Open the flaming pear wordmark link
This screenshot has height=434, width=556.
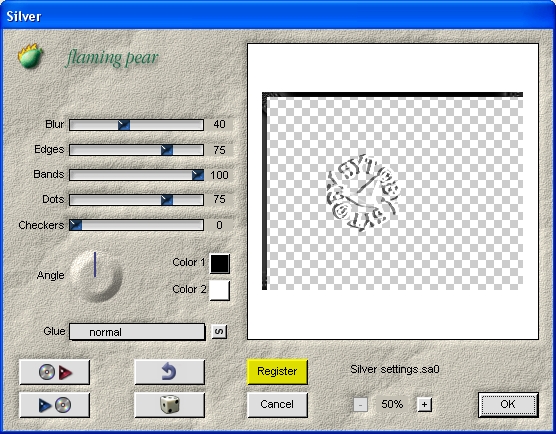pyautogui.click(x=112, y=57)
